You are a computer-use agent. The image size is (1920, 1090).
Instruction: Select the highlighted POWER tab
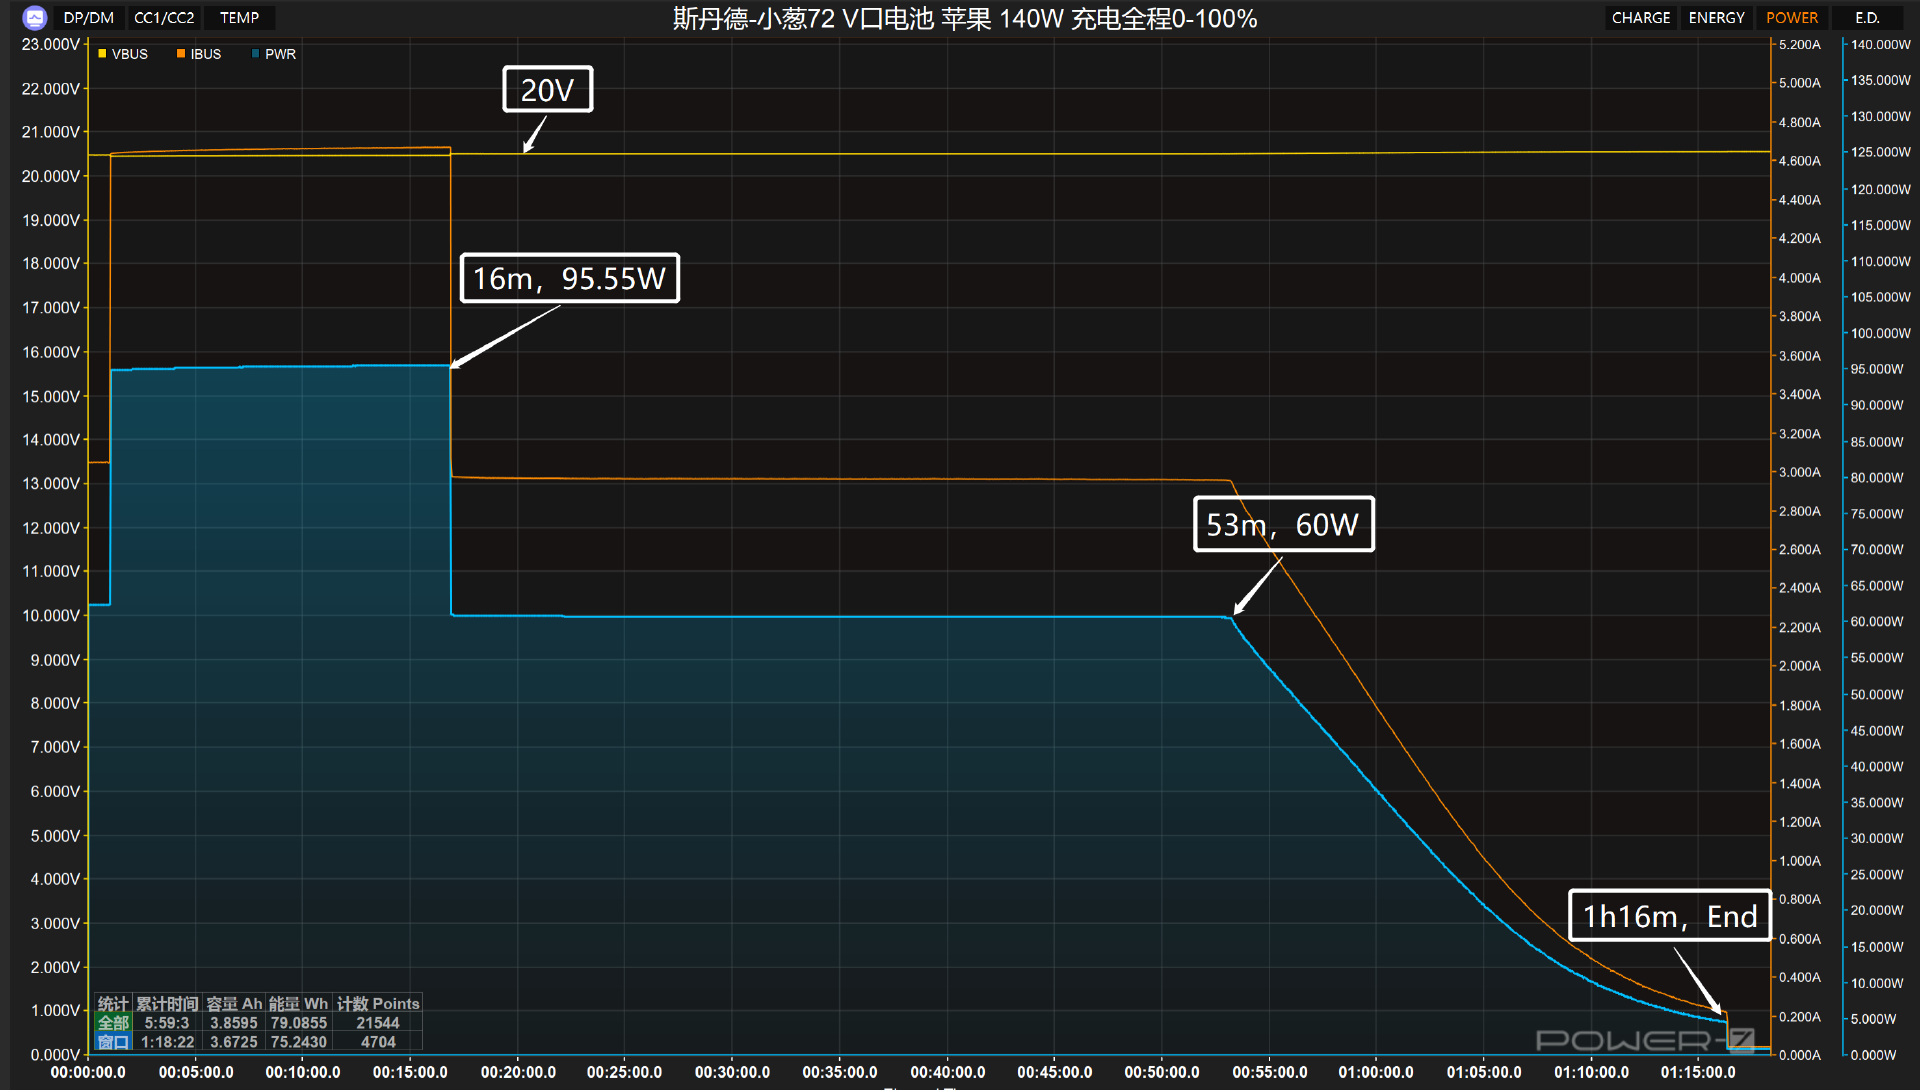(x=1792, y=18)
